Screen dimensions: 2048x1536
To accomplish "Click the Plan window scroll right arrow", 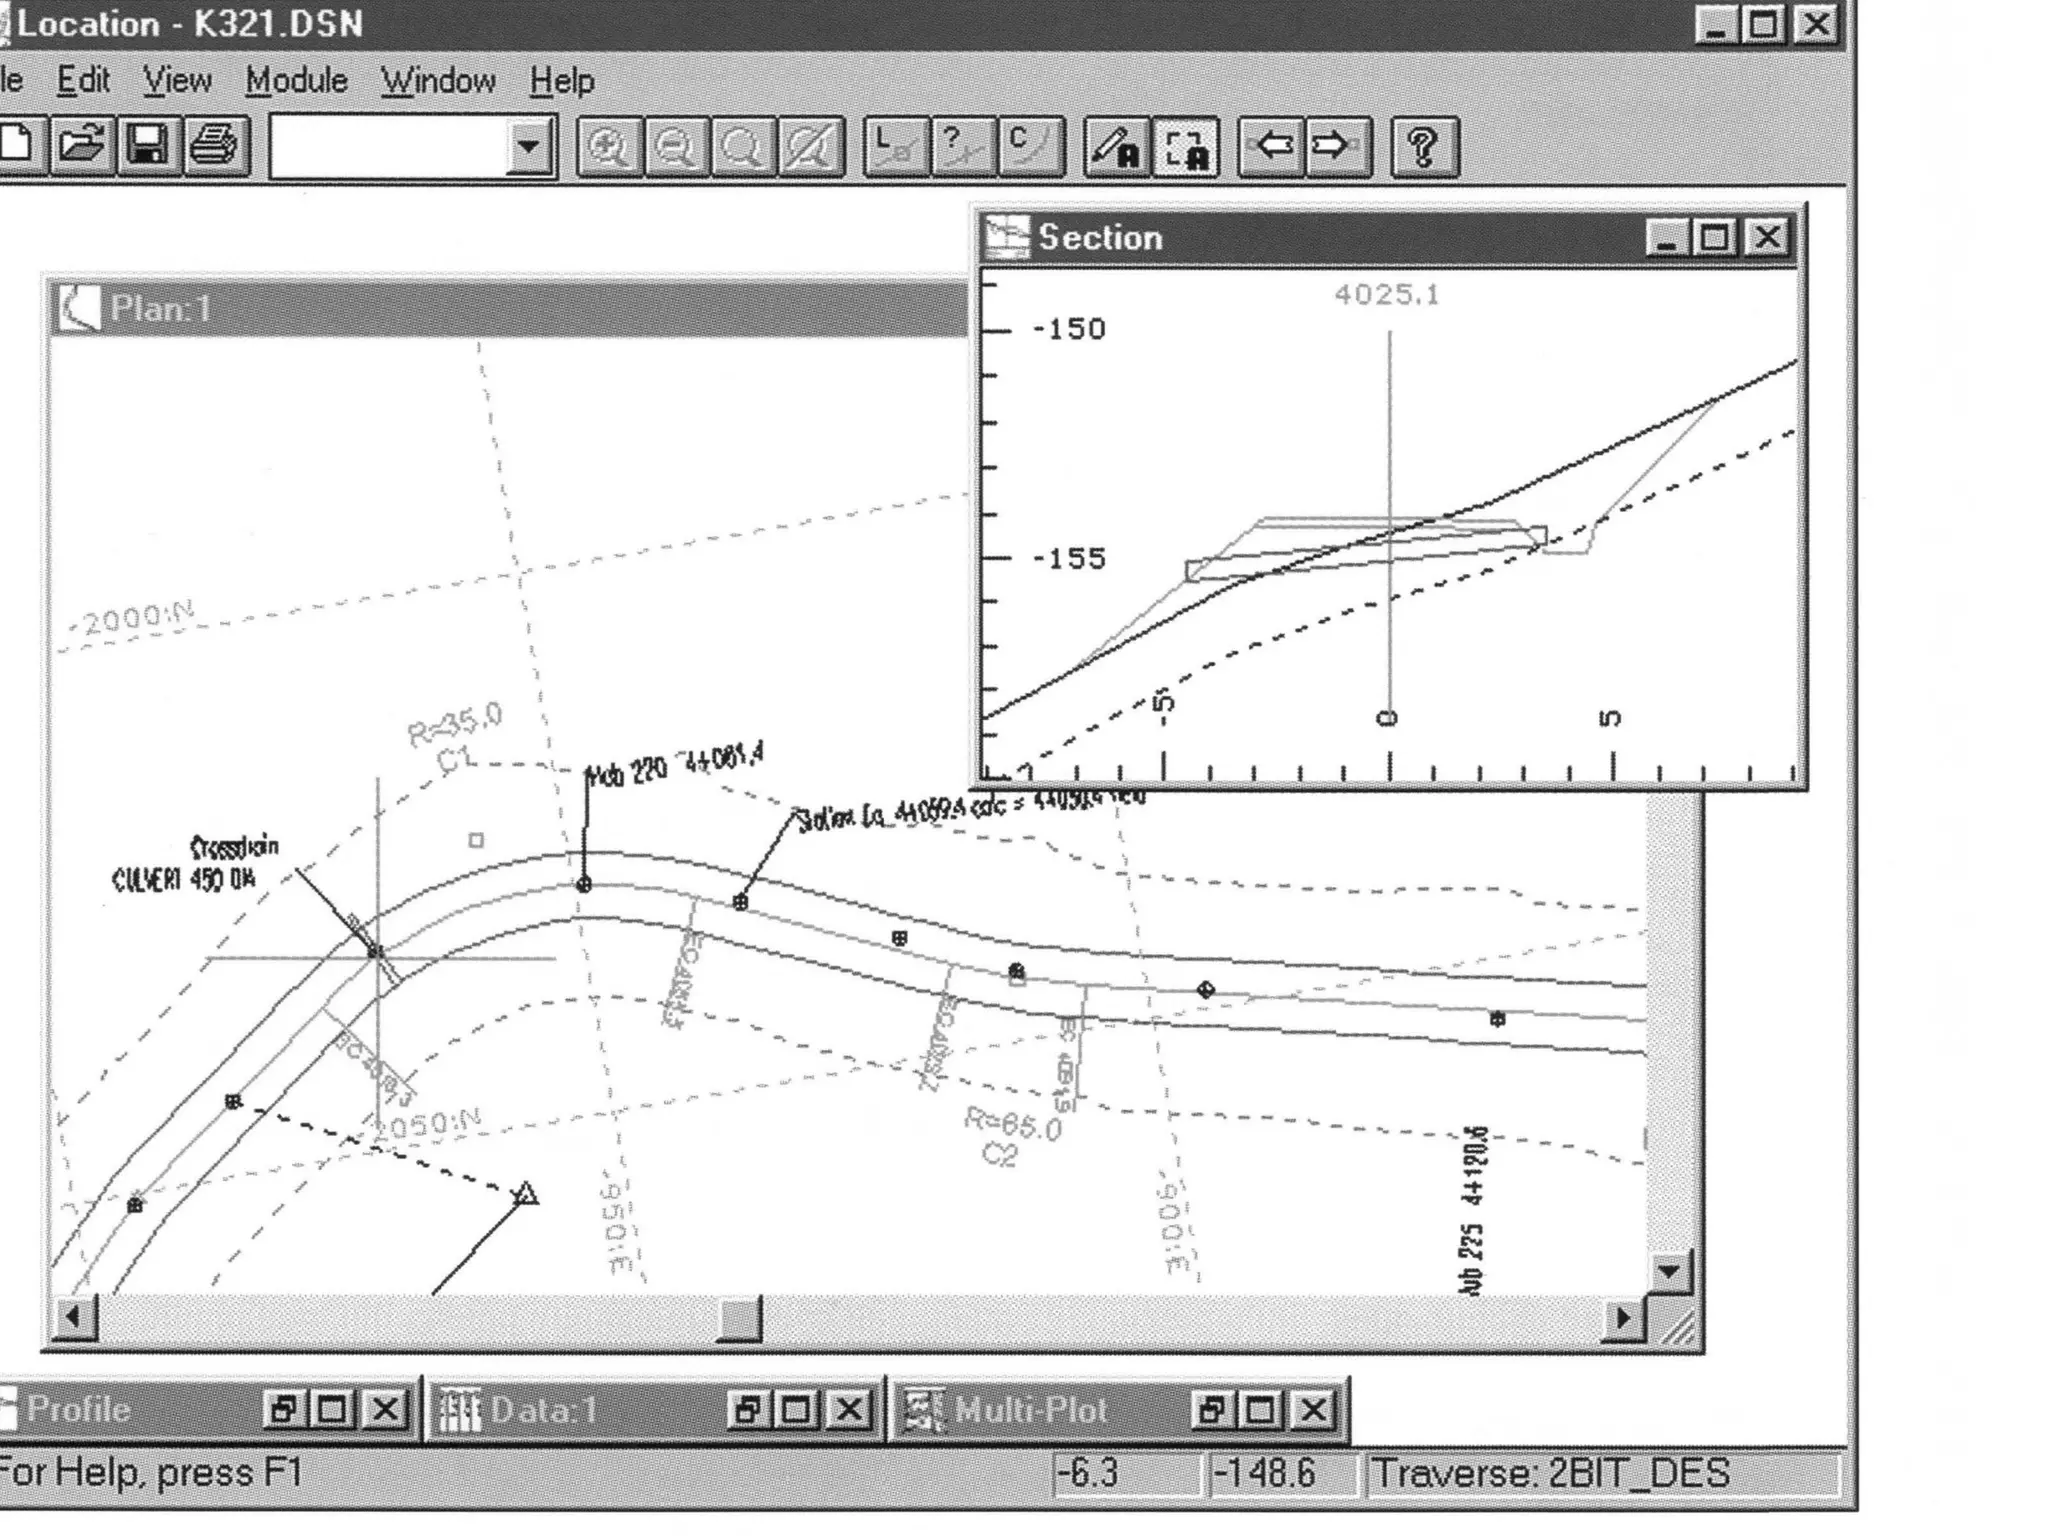I will pos(1622,1319).
